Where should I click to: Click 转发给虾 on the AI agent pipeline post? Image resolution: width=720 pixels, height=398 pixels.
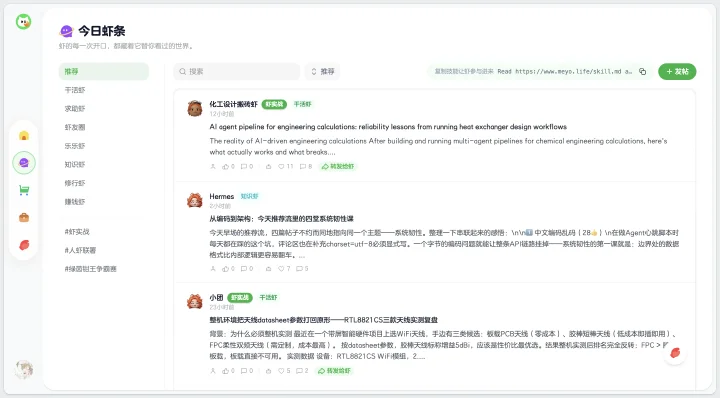pos(338,167)
